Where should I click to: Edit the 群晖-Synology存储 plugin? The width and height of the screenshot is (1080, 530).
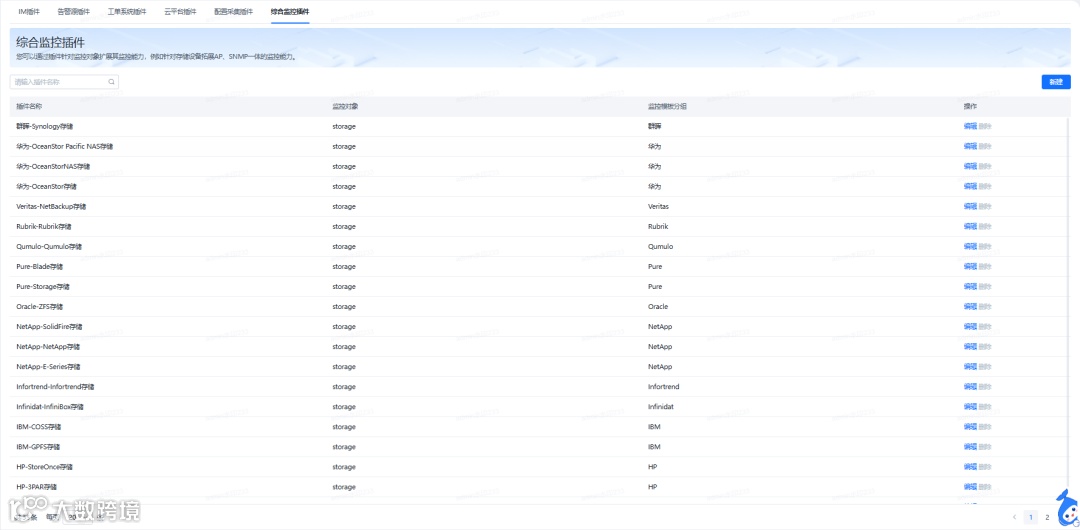point(970,127)
